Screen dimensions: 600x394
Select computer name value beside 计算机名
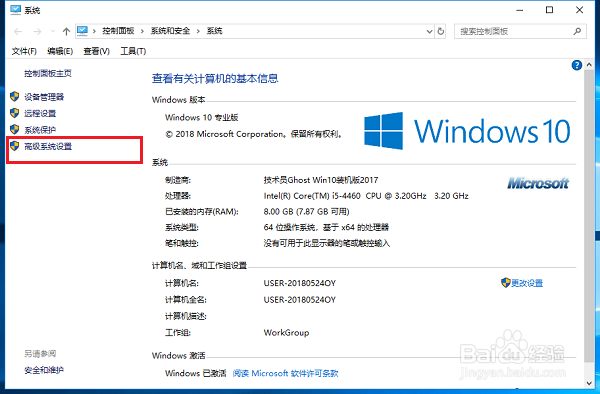coord(300,283)
